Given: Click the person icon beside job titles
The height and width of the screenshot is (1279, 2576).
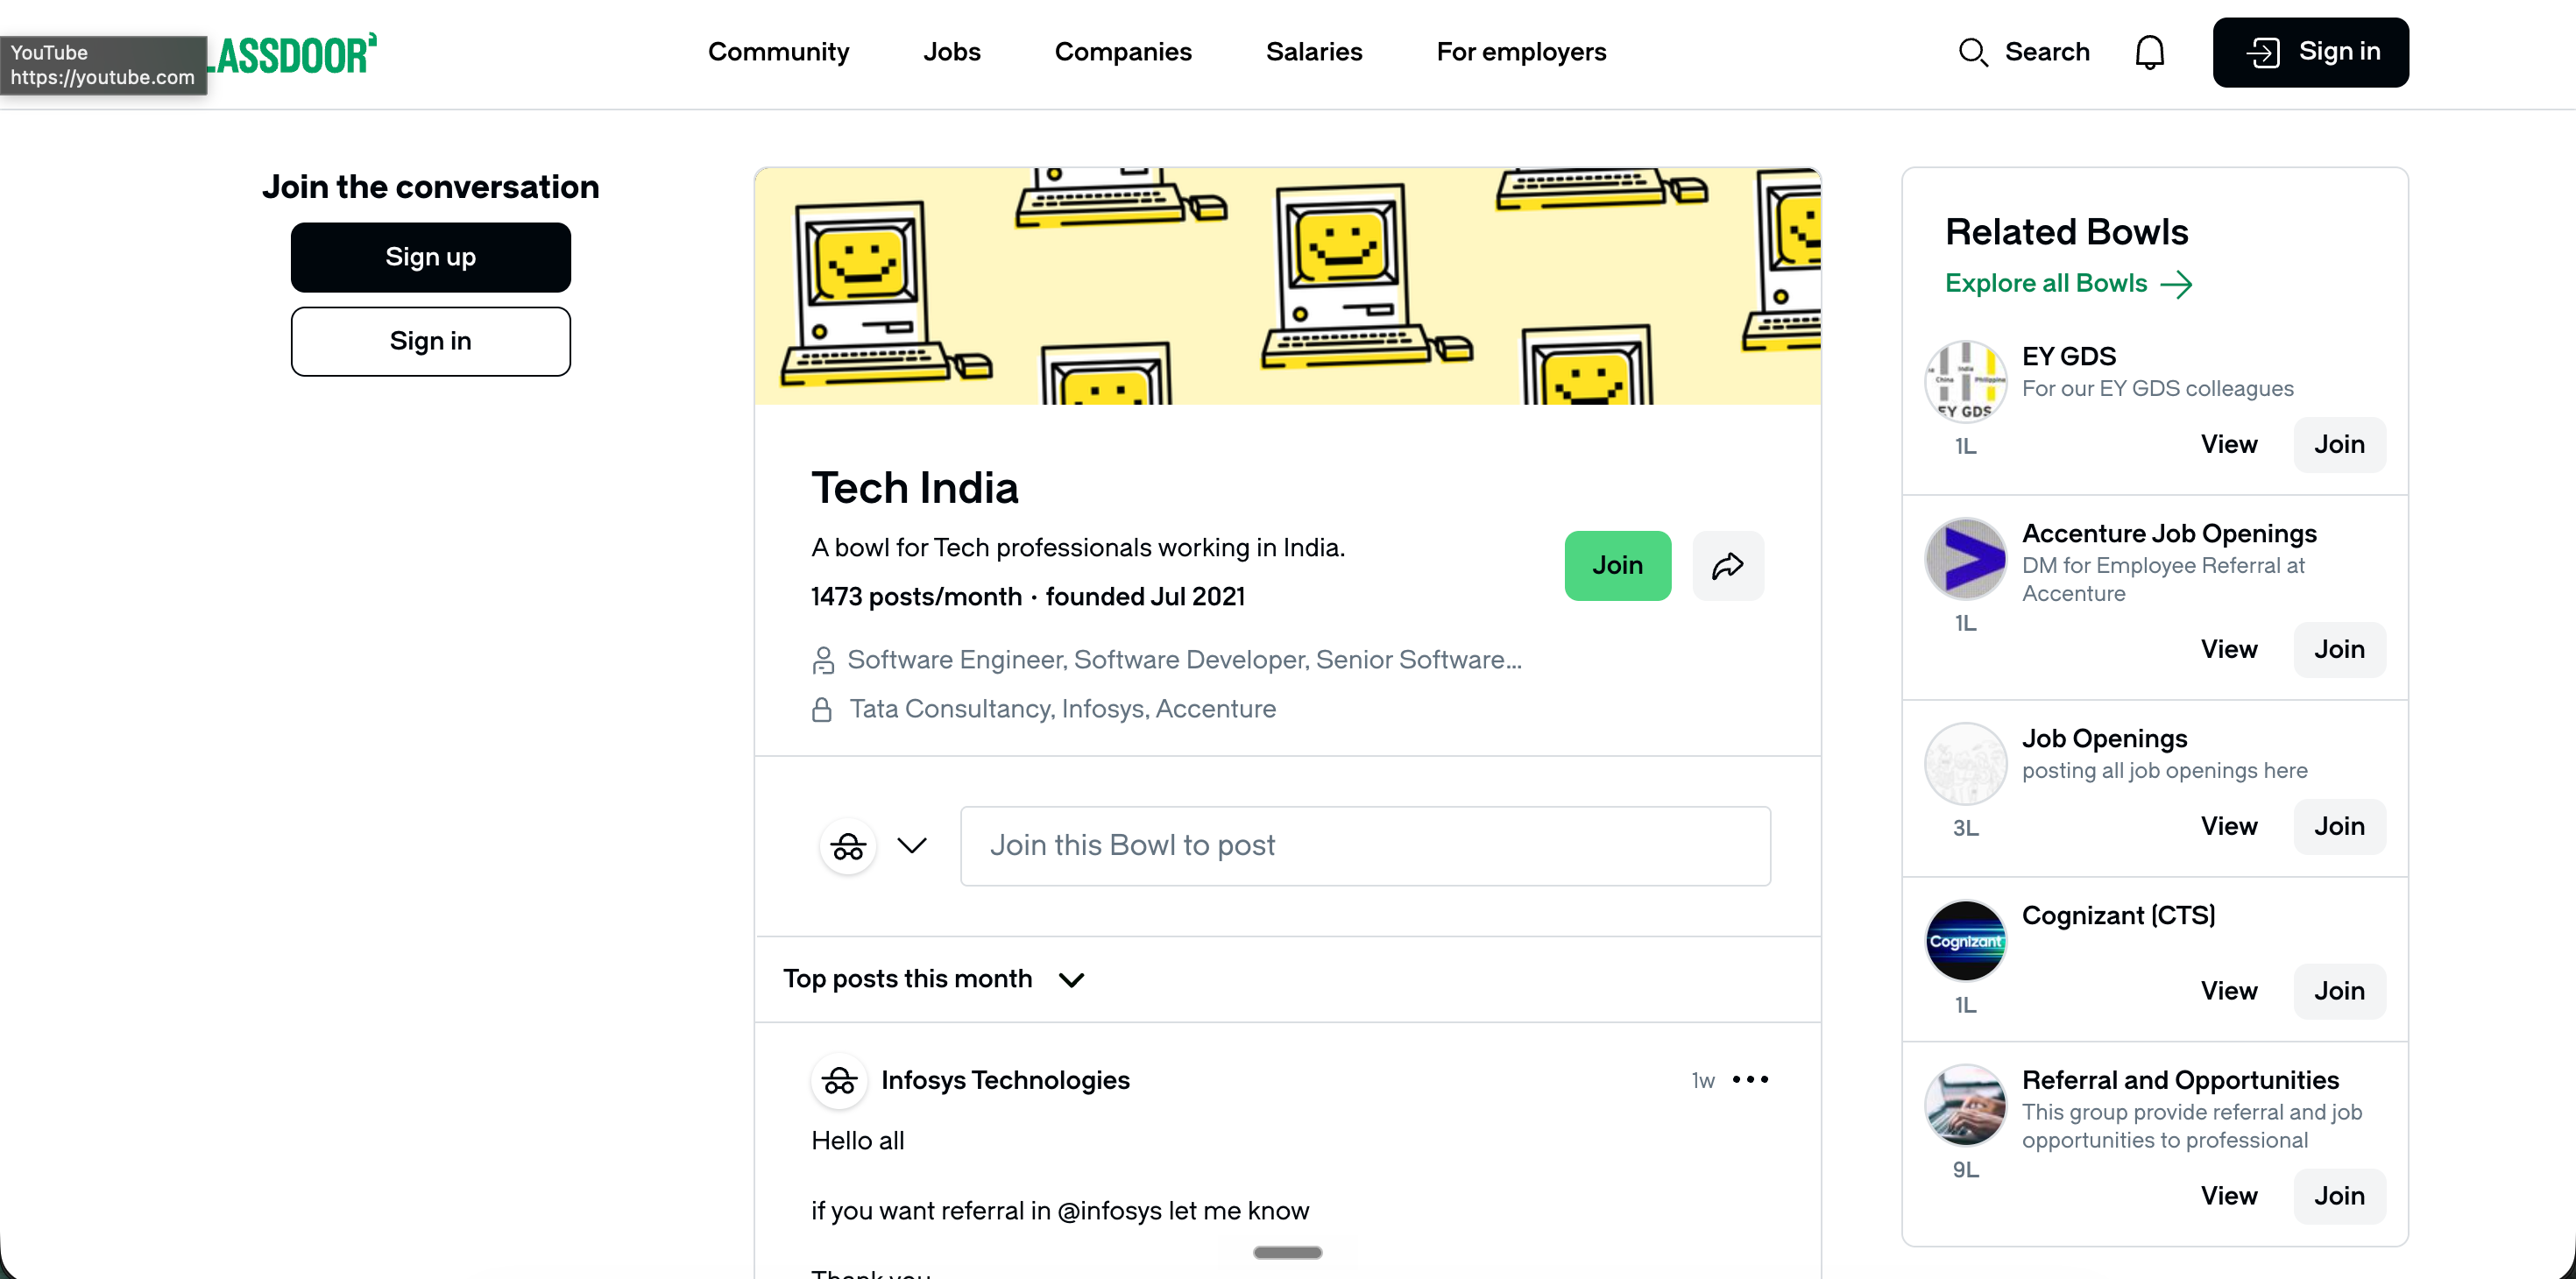Looking at the screenshot, I should click(x=822, y=660).
